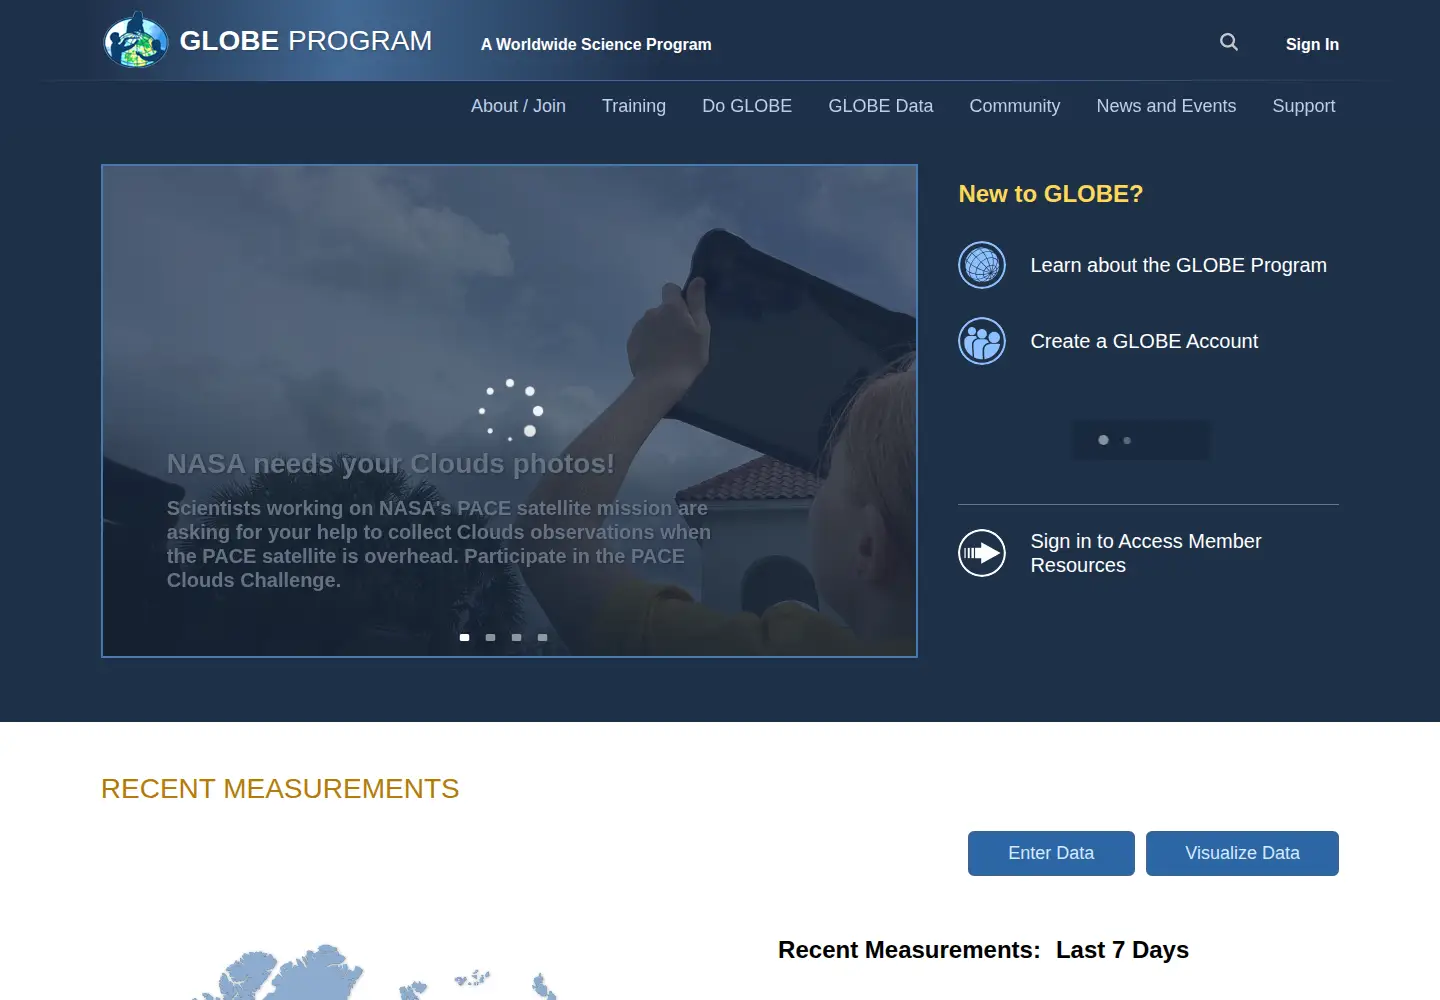Click the Sign In link
Image resolution: width=1440 pixels, height=1000 pixels.
(1312, 44)
